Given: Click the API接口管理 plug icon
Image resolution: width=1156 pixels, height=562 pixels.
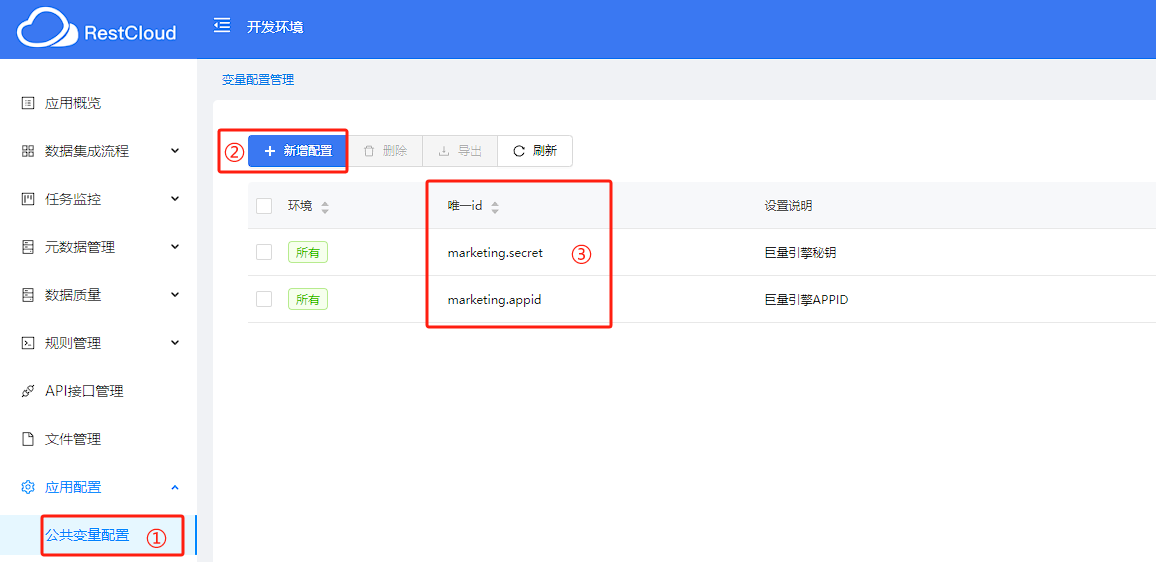Looking at the screenshot, I should click(28, 391).
